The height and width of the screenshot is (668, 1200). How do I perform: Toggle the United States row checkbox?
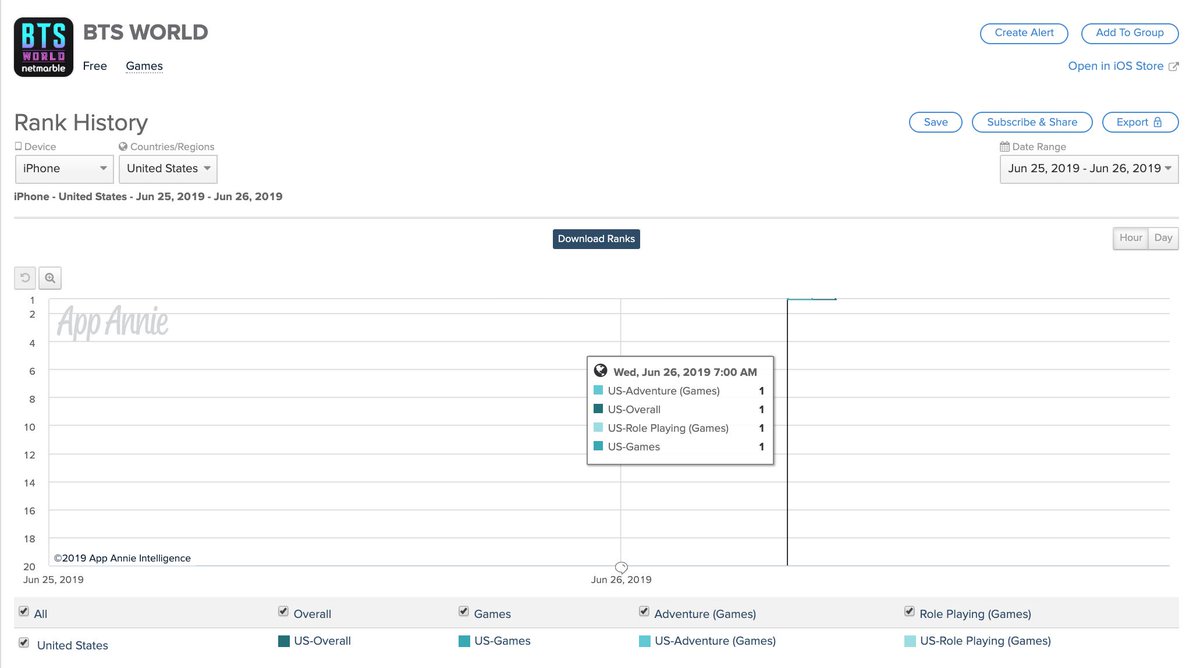(24, 643)
